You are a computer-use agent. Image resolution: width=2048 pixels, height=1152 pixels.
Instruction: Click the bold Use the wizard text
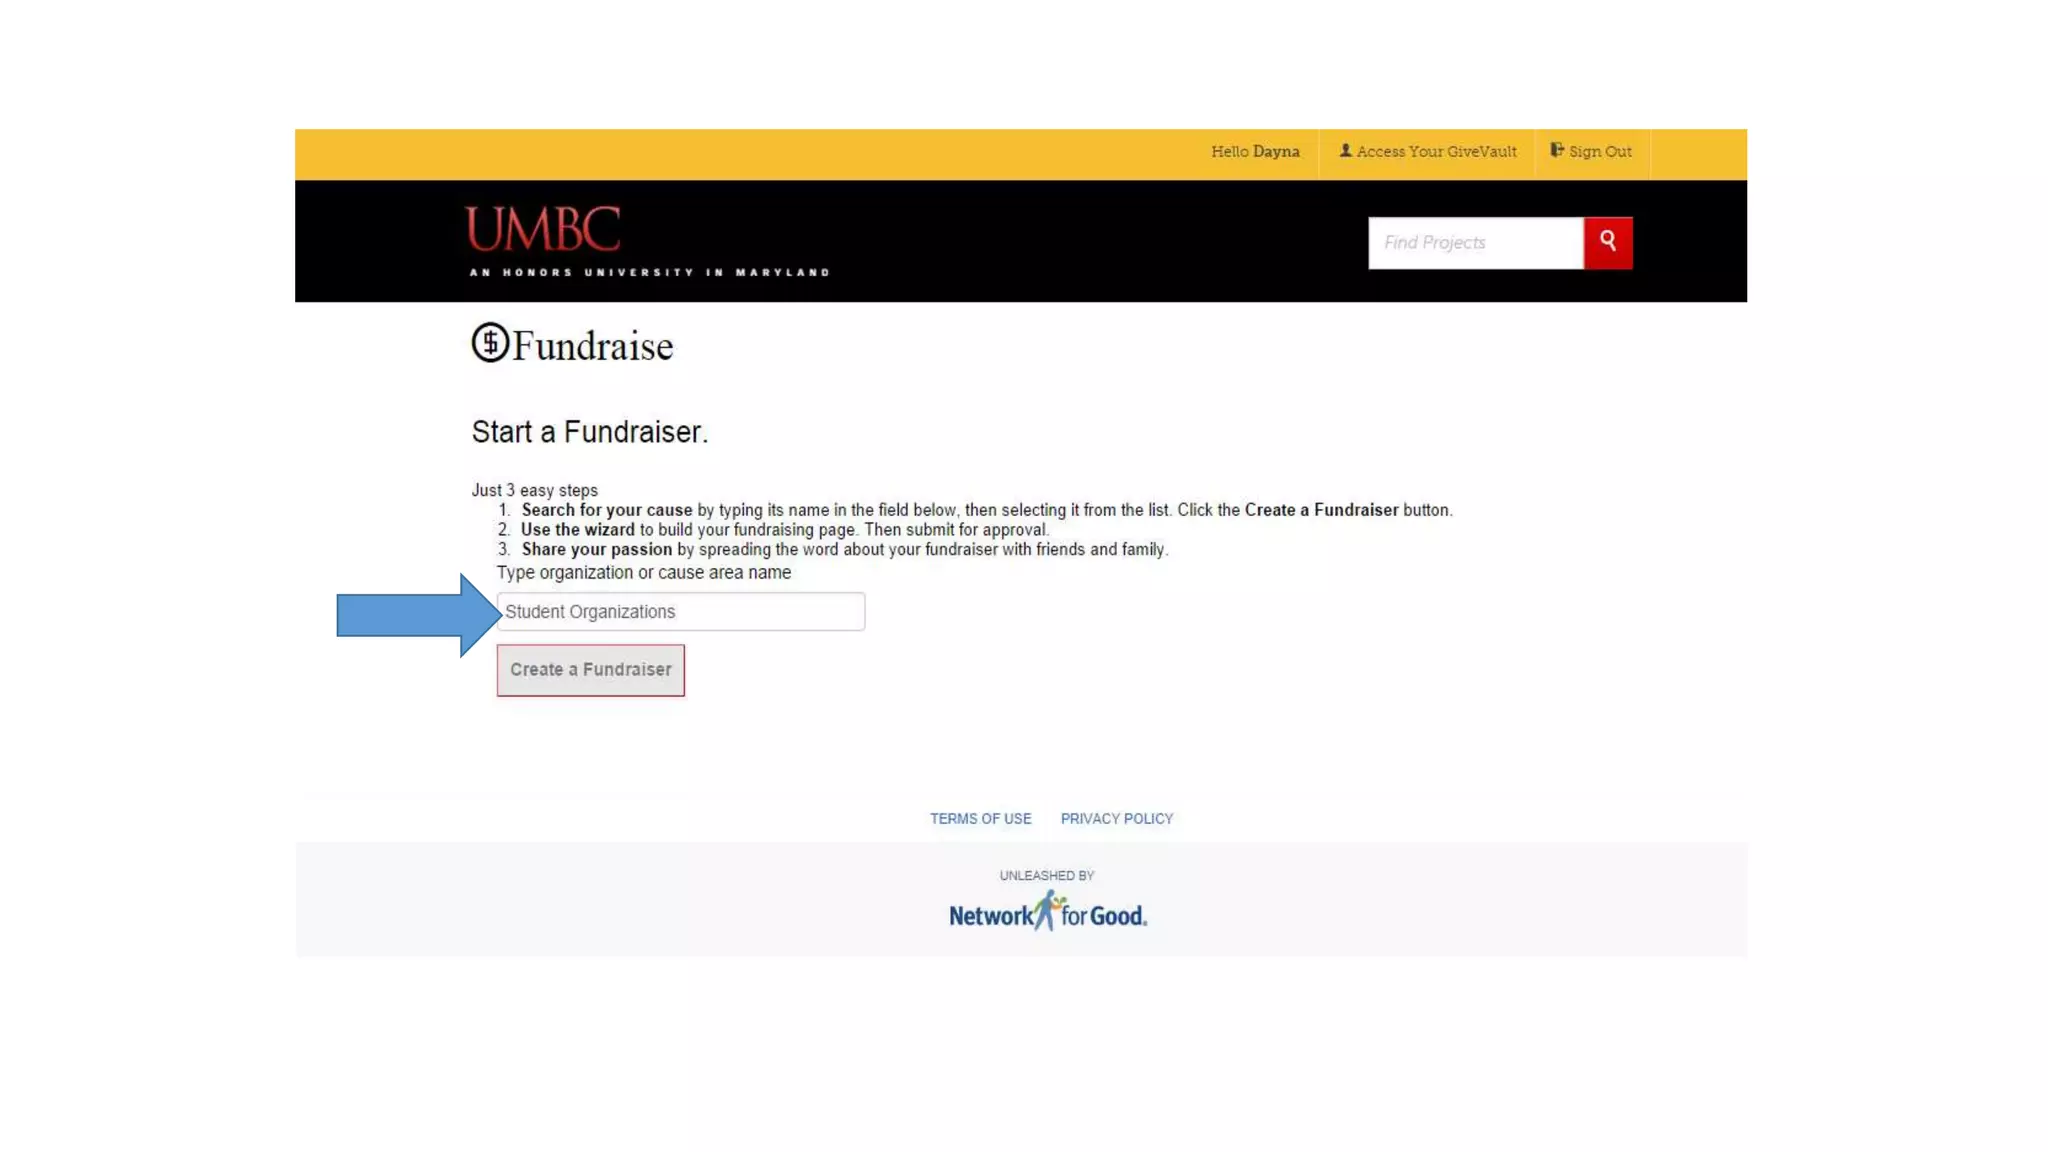click(577, 530)
